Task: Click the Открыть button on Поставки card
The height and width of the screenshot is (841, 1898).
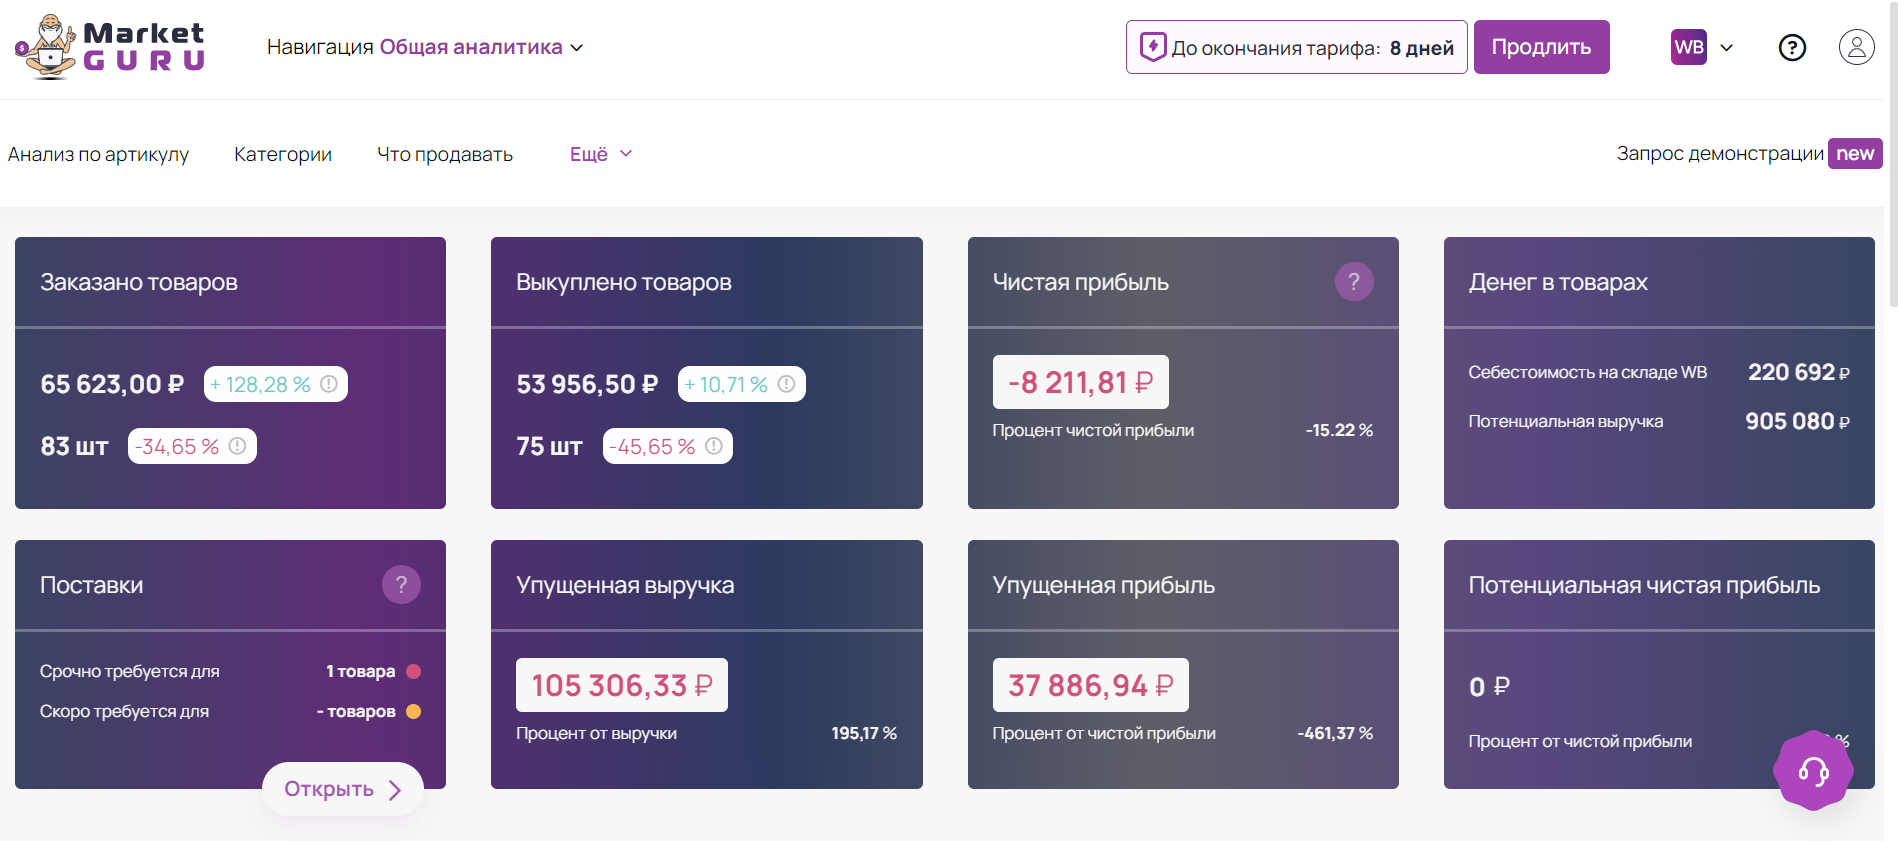Action: 342,789
